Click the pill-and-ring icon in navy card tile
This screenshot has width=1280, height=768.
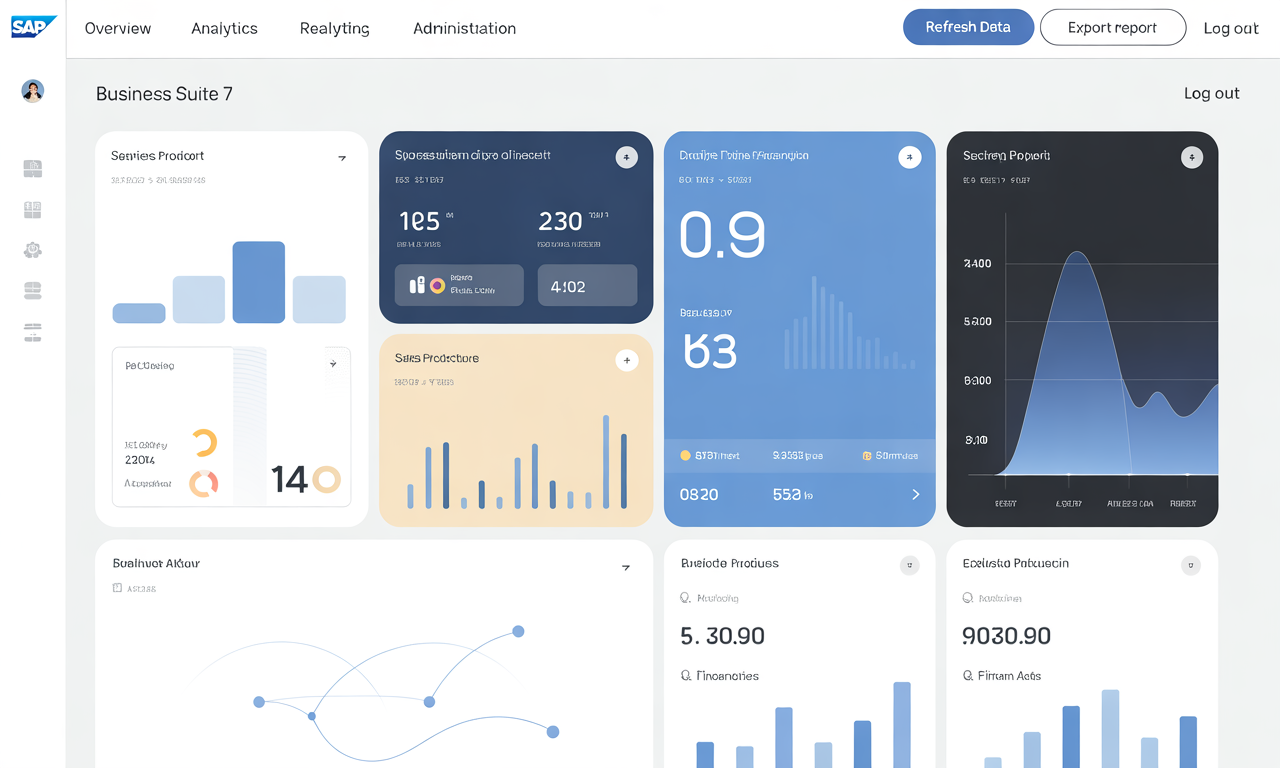pos(427,285)
